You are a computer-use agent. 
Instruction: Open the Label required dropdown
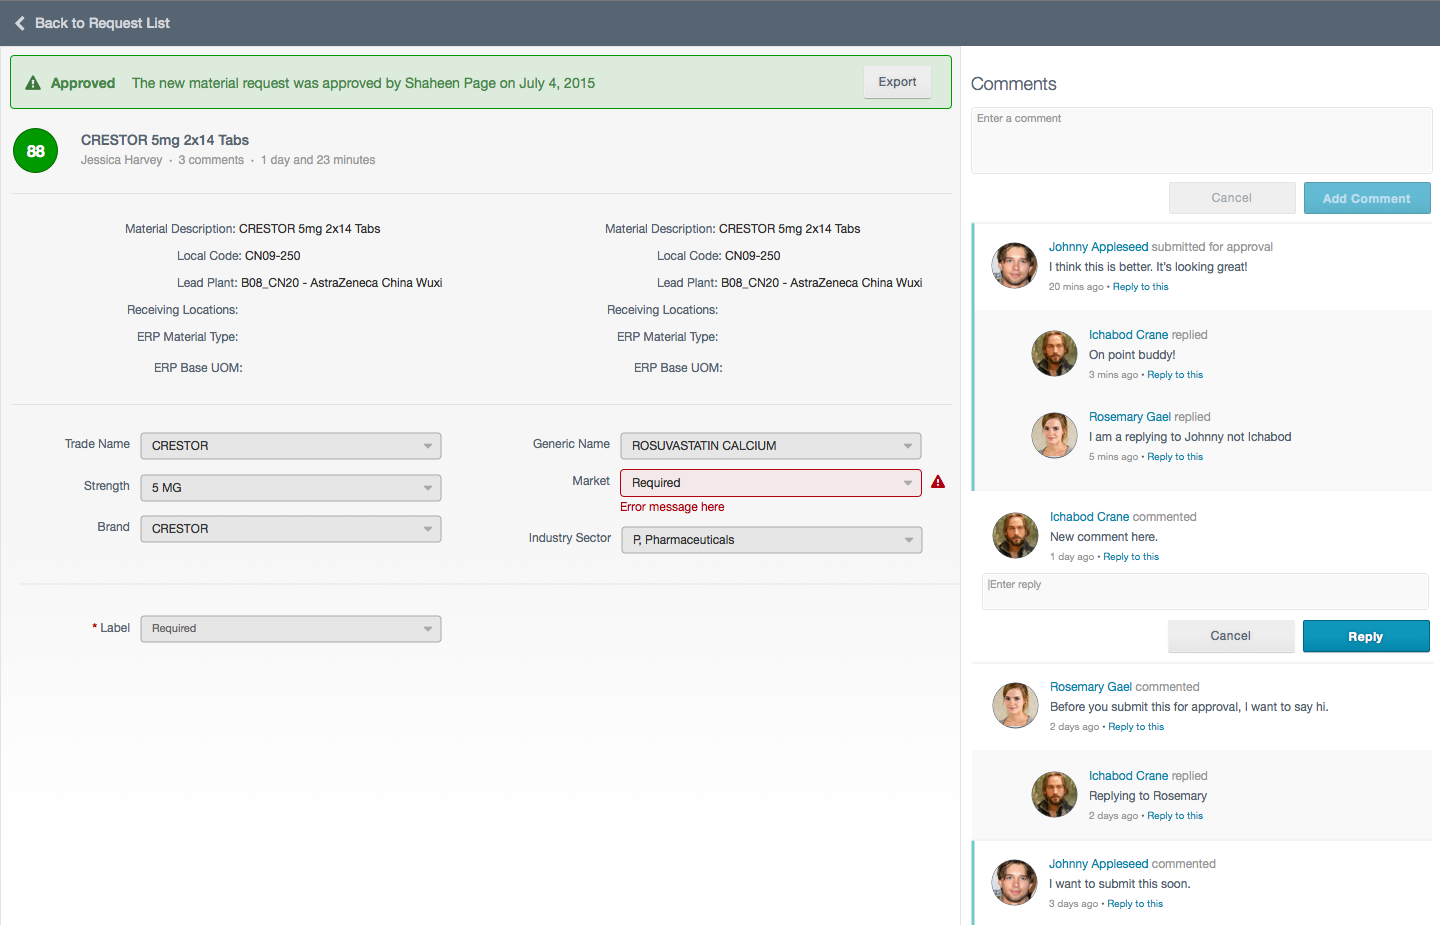tap(290, 629)
